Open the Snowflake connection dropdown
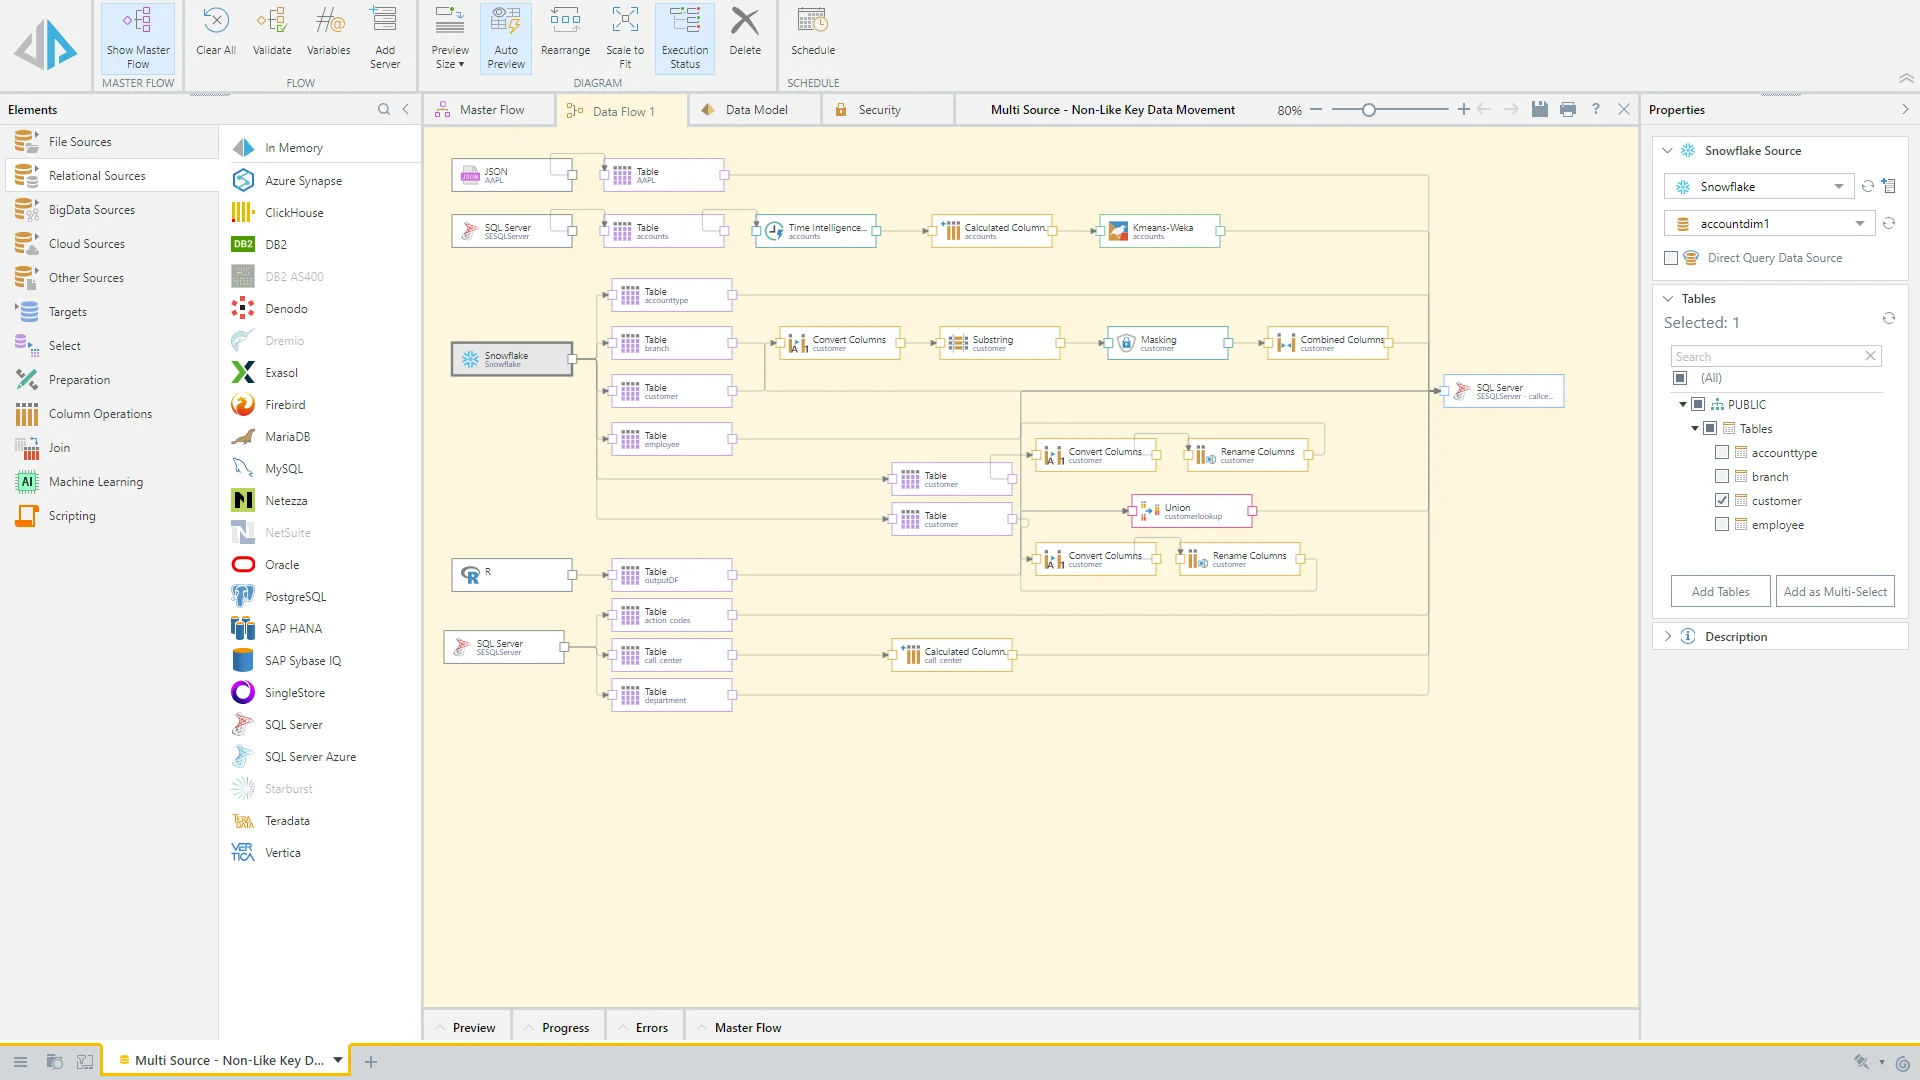Screen dimensions: 1920x1080 1838,186
